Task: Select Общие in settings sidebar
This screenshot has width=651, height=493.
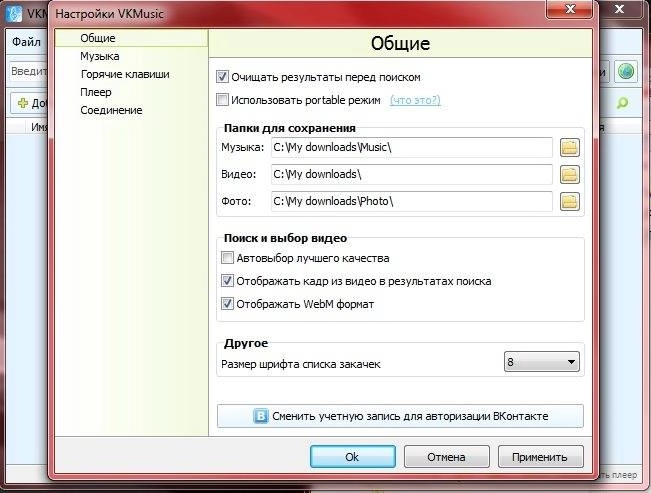Action: (131, 38)
